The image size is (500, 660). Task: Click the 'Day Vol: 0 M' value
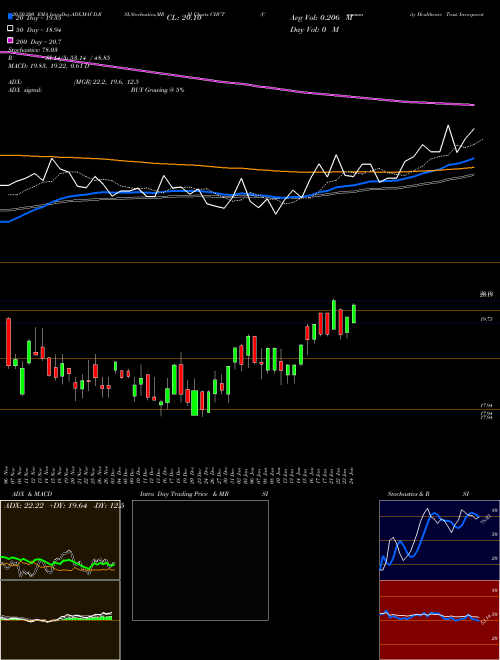tap(314, 29)
